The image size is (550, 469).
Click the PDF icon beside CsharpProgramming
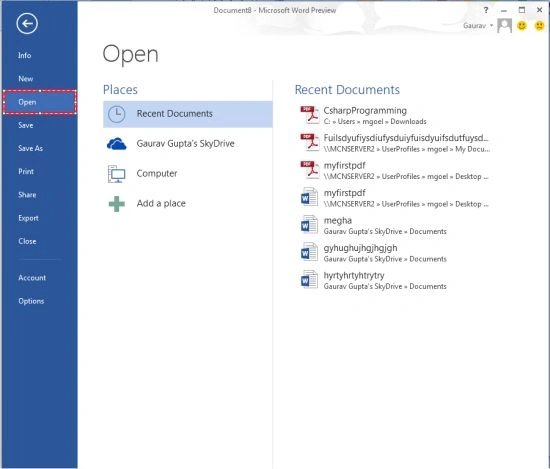tap(309, 115)
